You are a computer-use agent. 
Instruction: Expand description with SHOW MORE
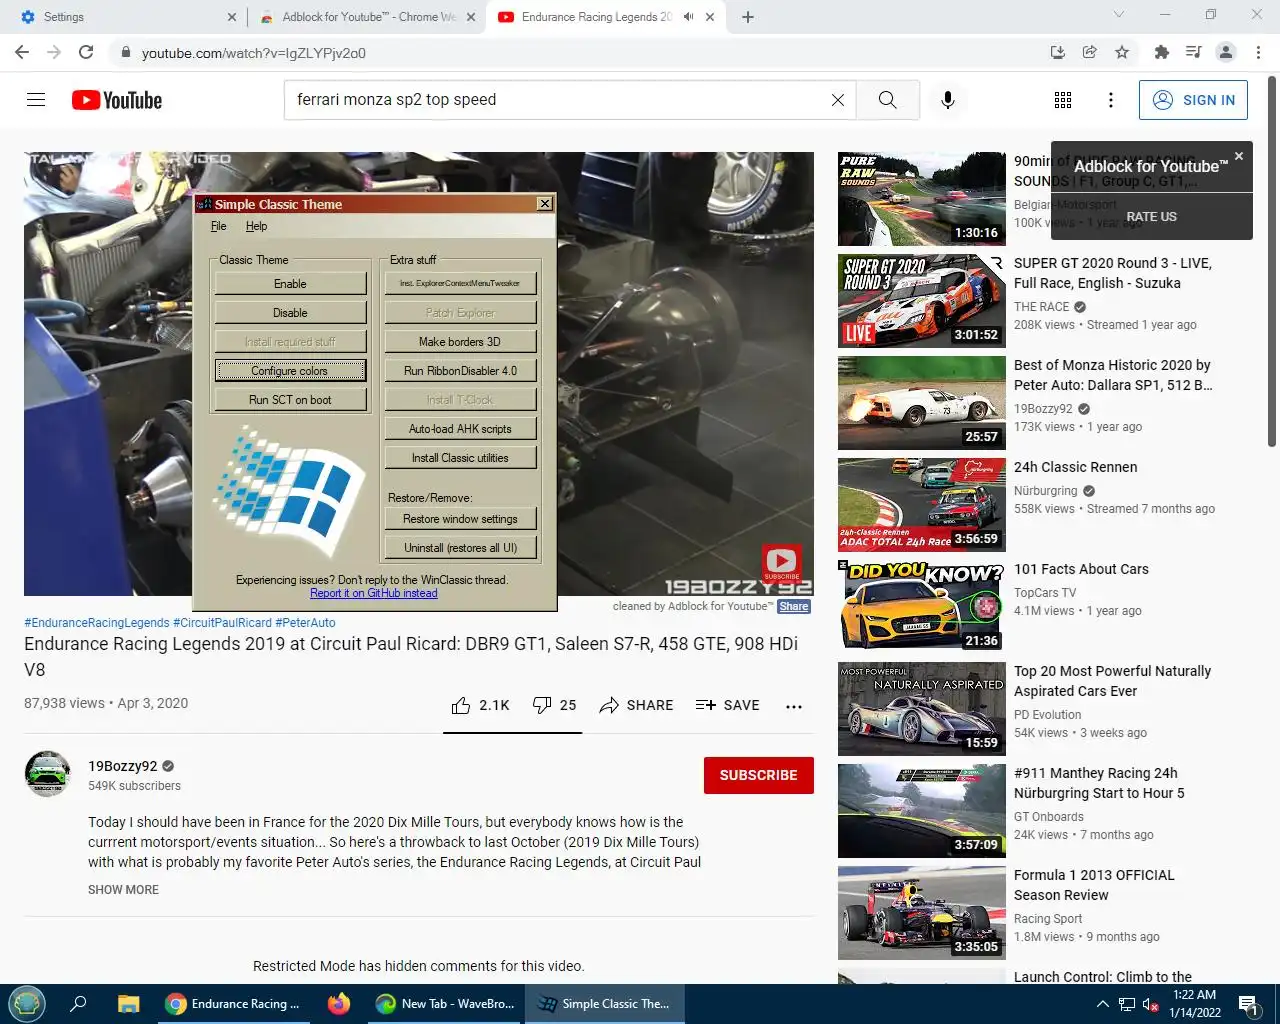pos(123,890)
